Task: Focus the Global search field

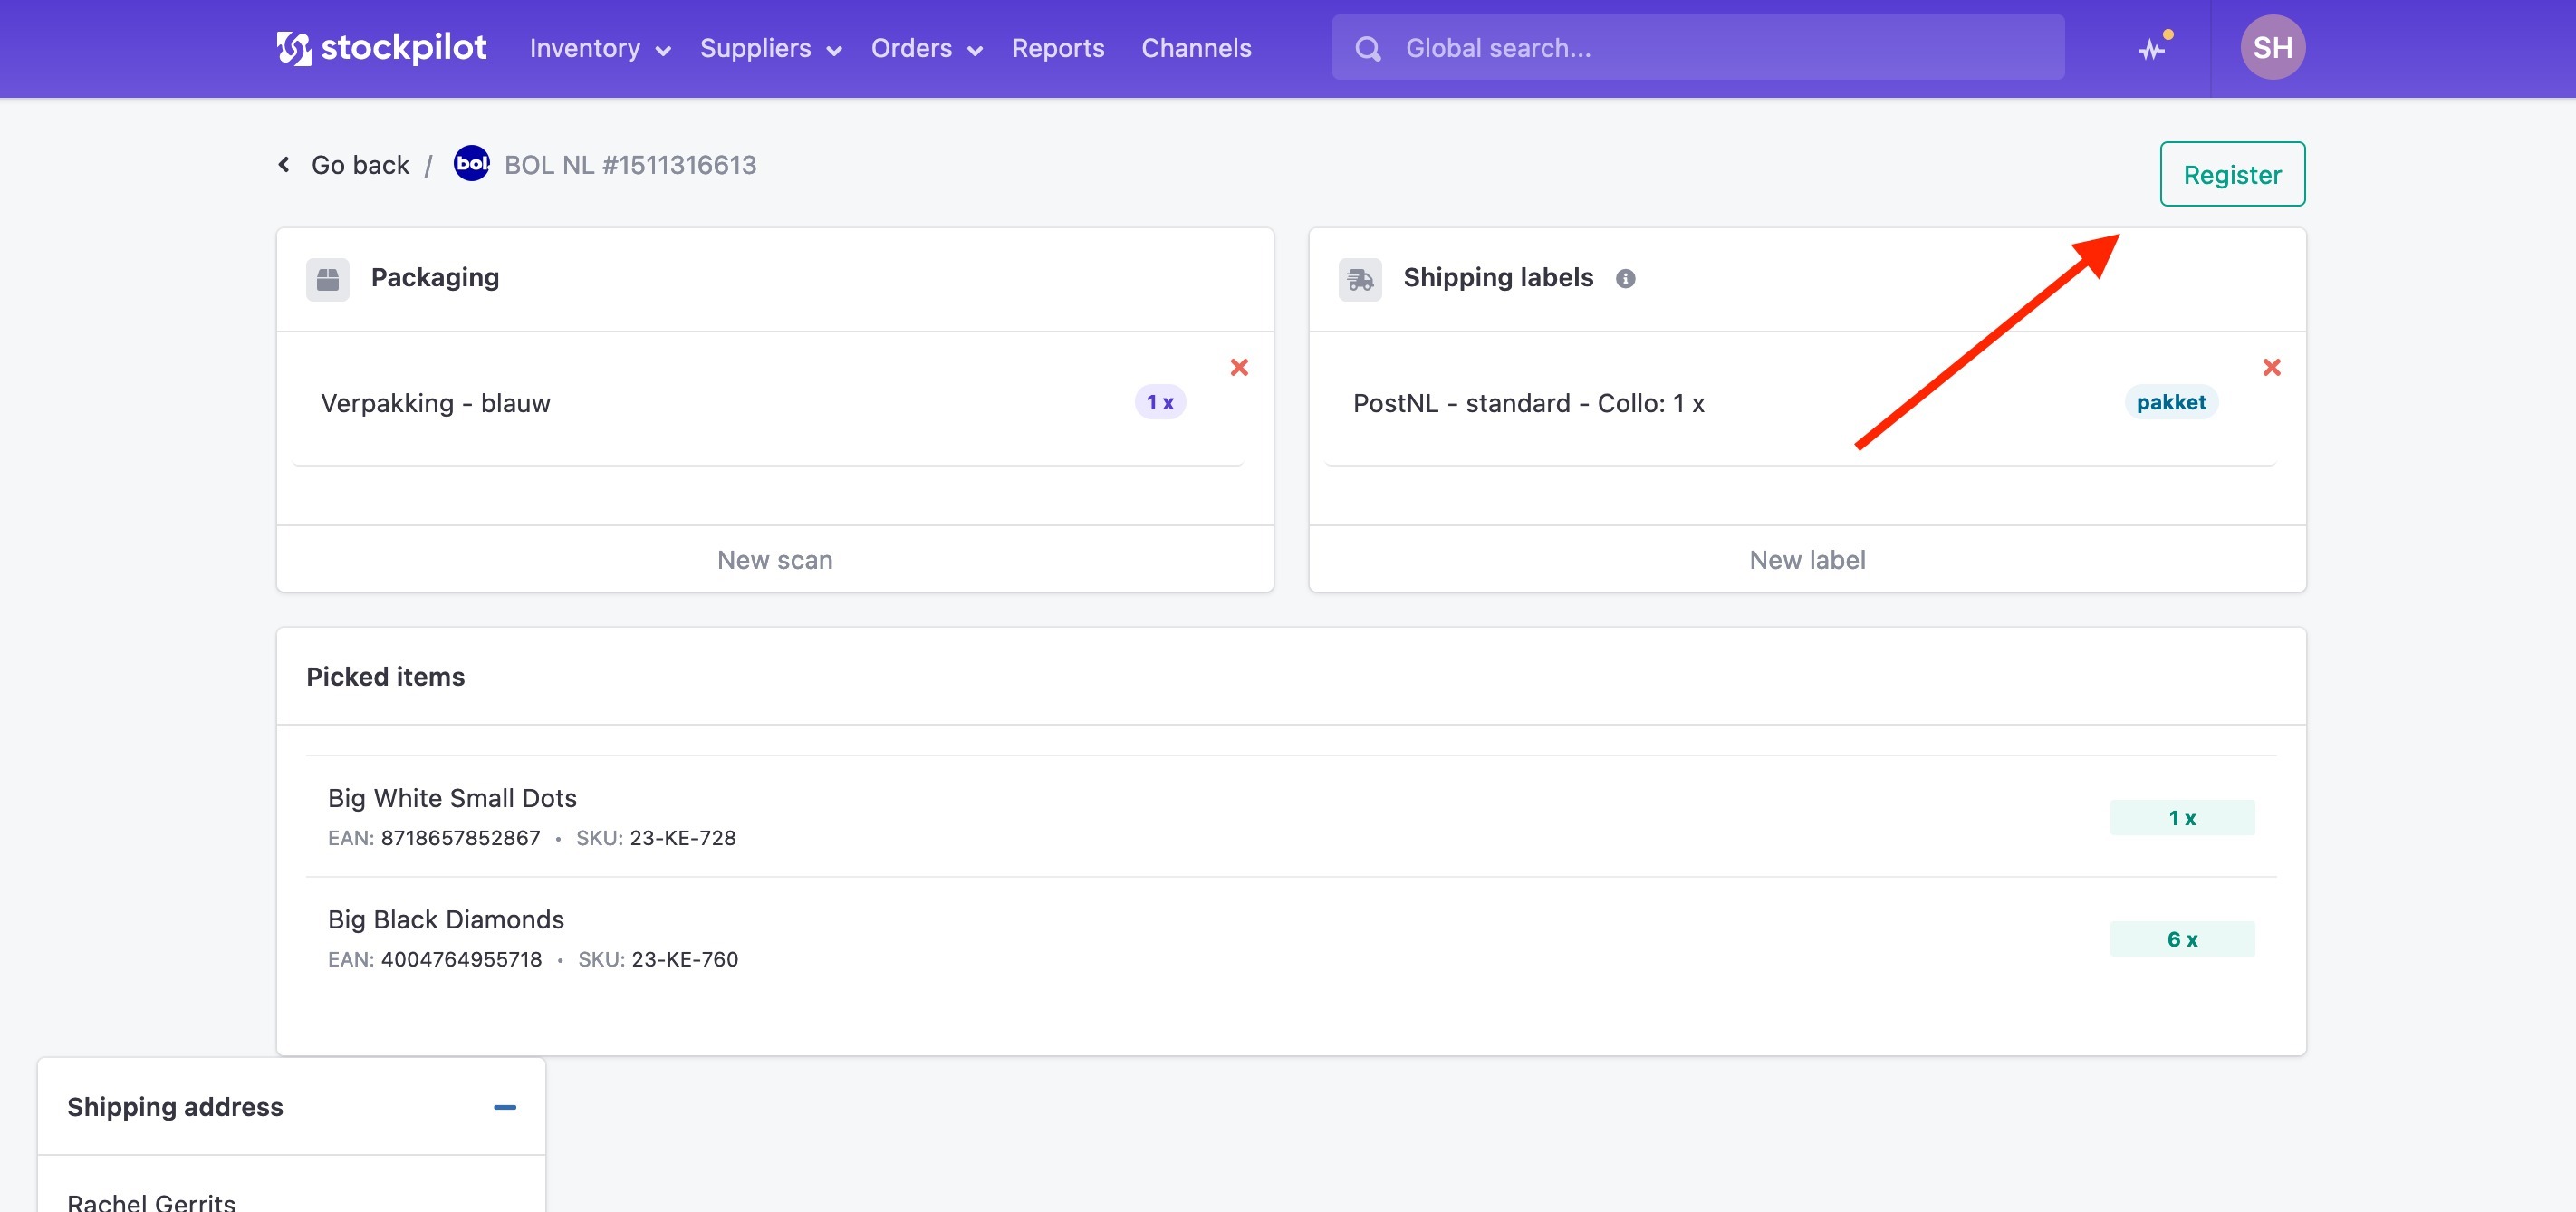Action: pos(1697,47)
